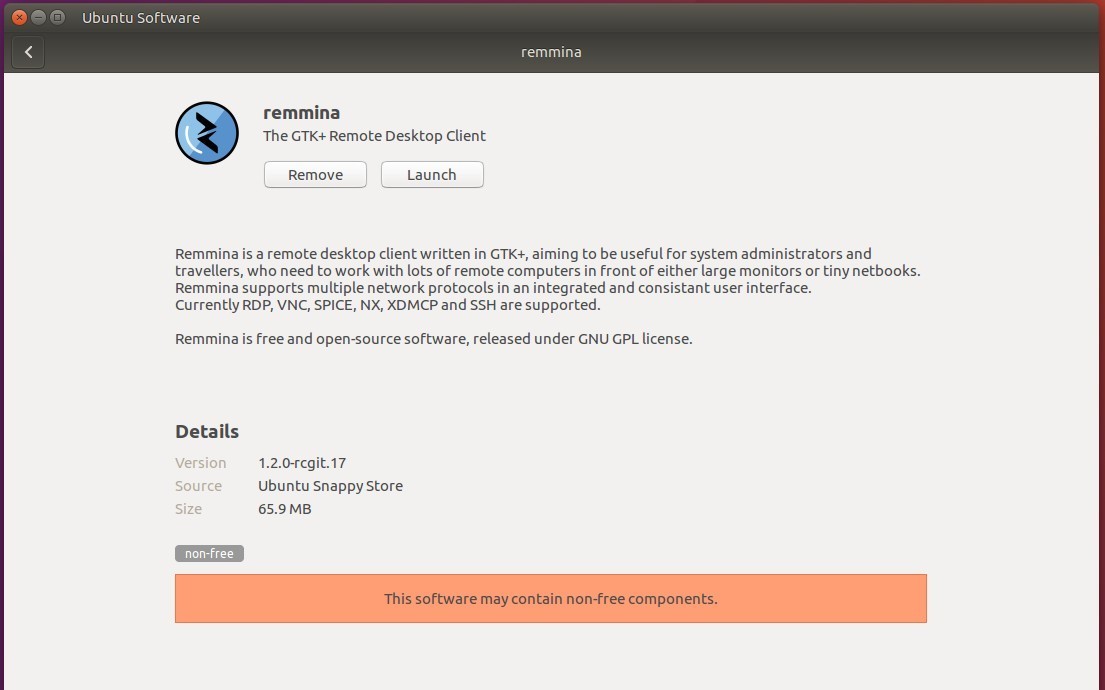Image resolution: width=1105 pixels, height=690 pixels.
Task: Click the remmina title in header bar
Action: click(551, 52)
